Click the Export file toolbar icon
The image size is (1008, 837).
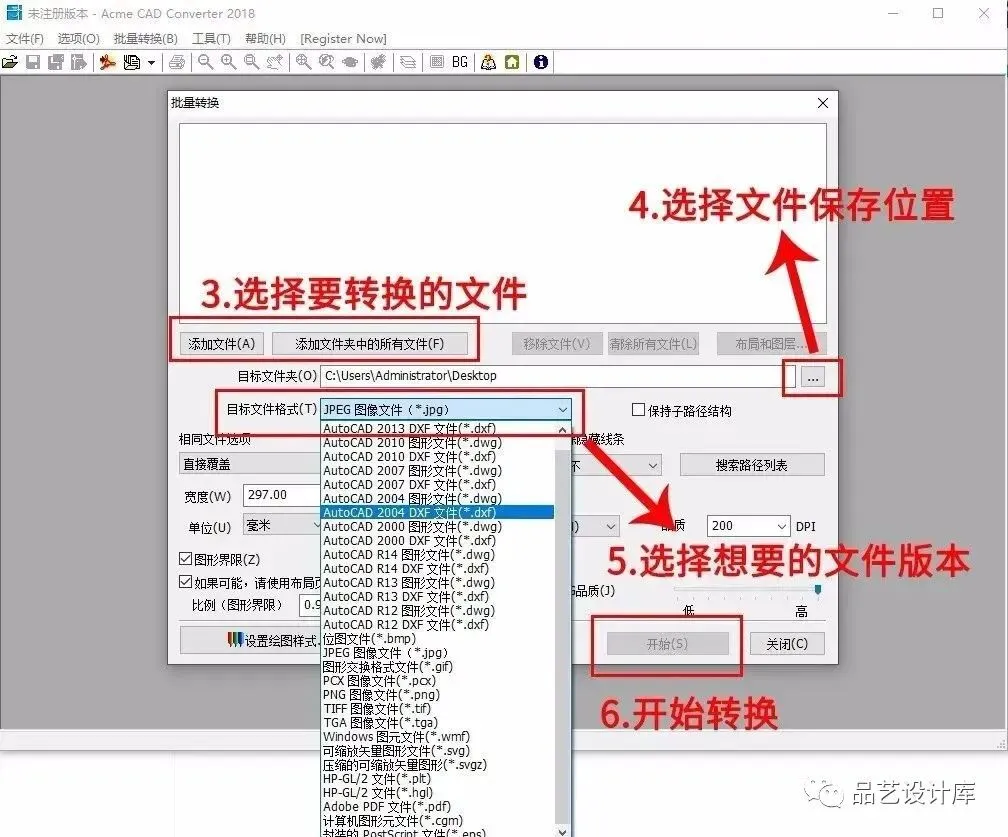click(x=78, y=62)
